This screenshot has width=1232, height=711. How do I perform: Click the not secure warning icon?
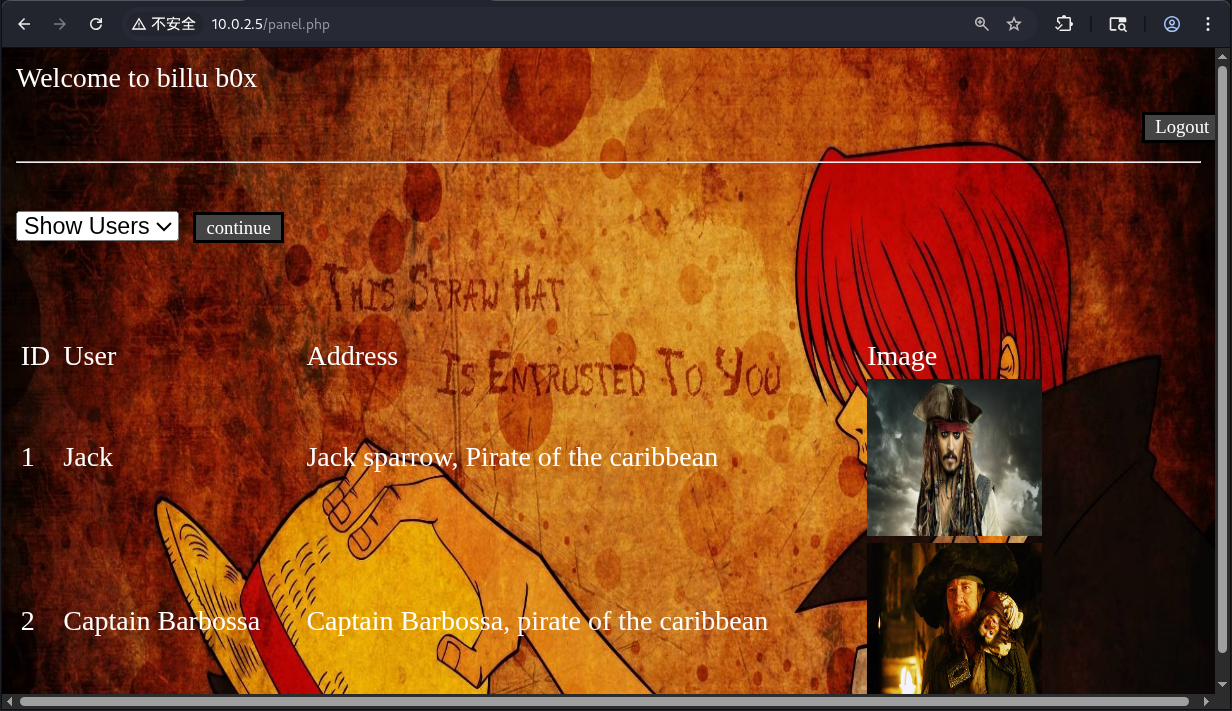tap(139, 24)
